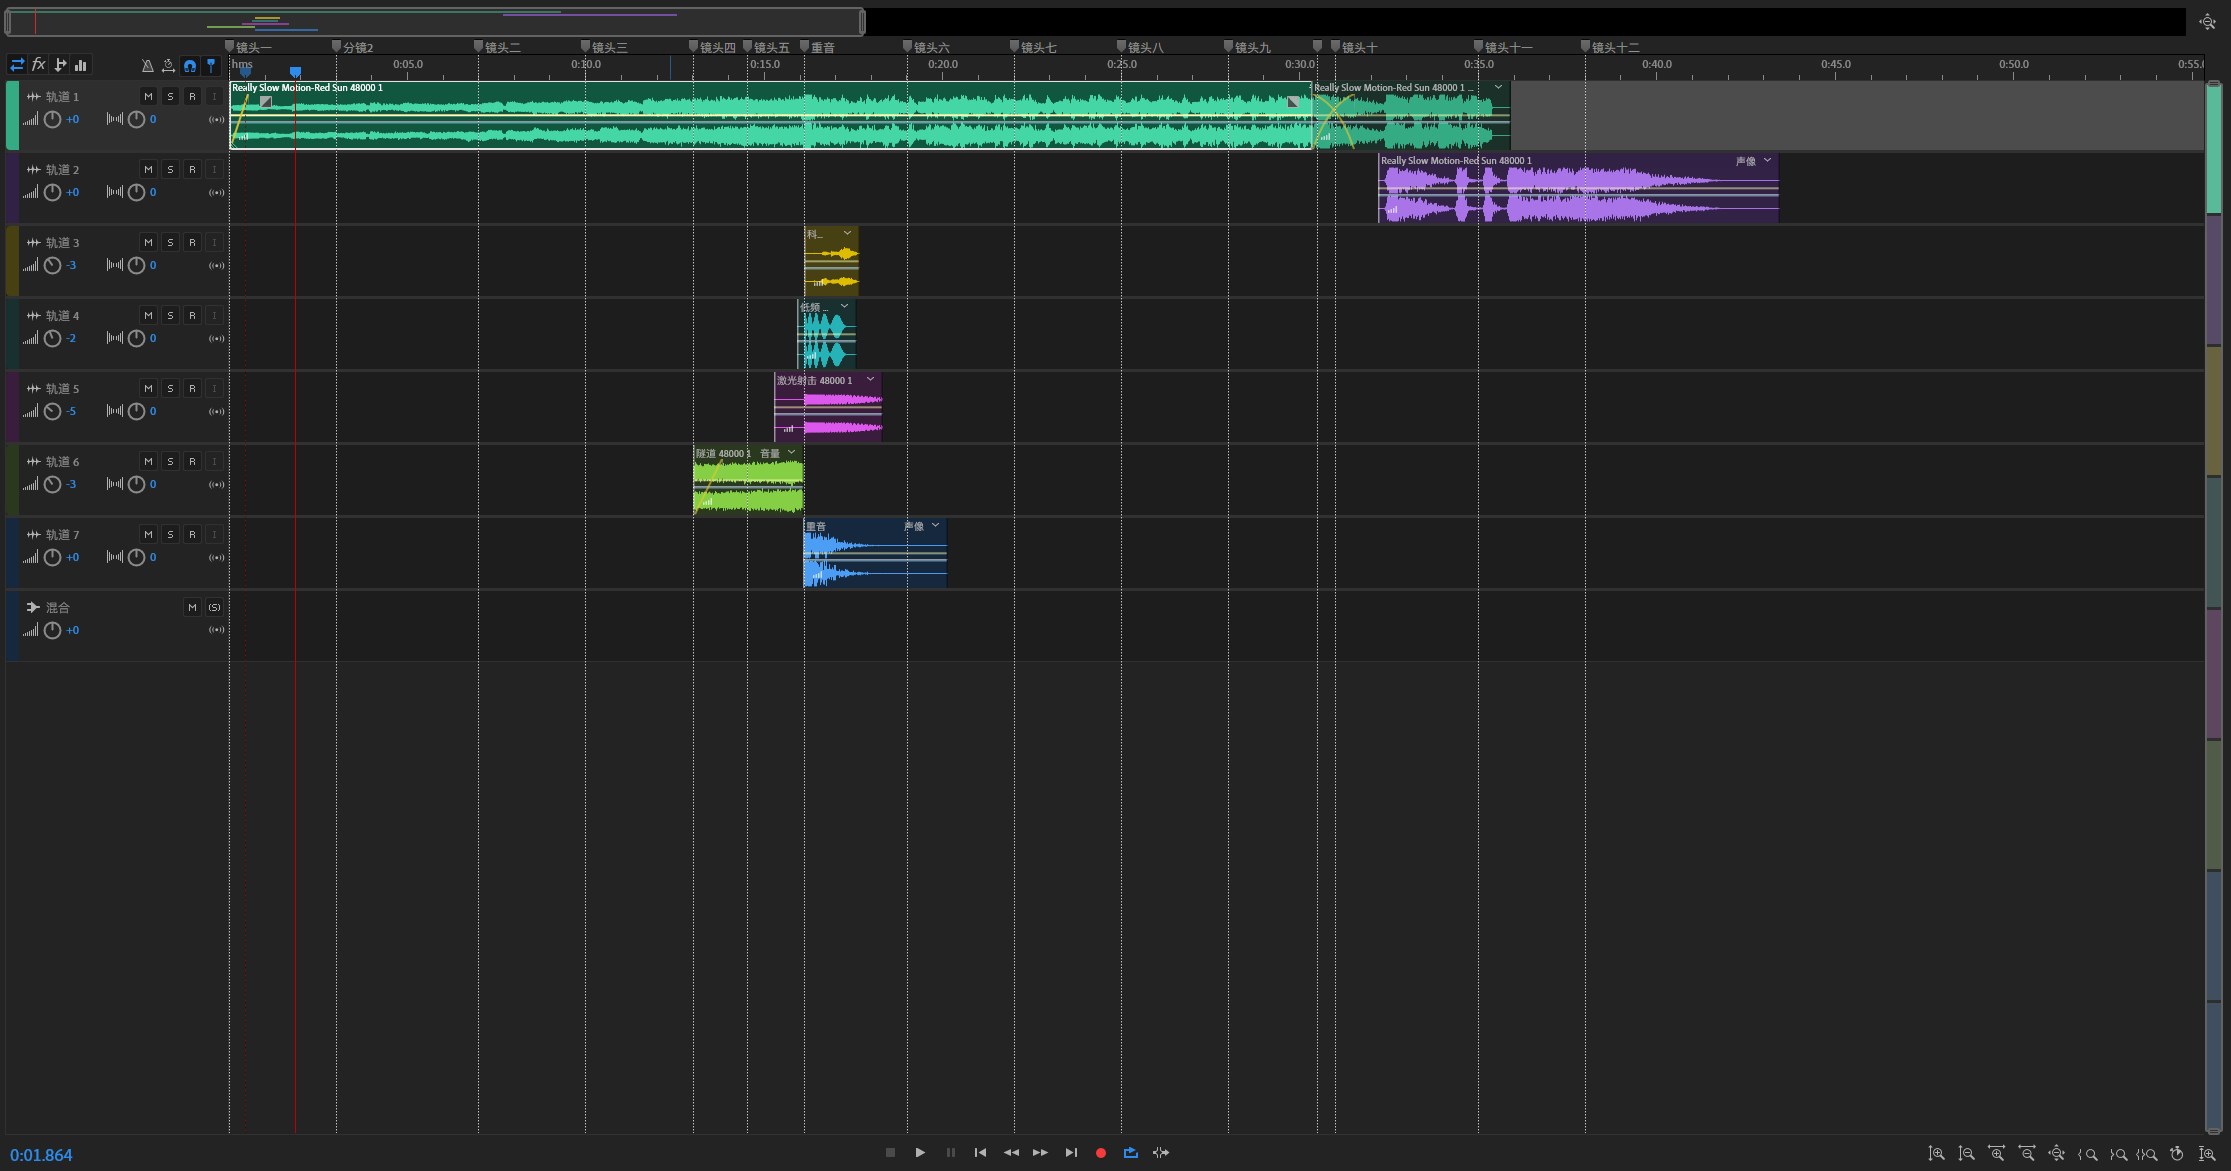Show the inputs/outputs arrows view

pyautogui.click(x=17, y=65)
